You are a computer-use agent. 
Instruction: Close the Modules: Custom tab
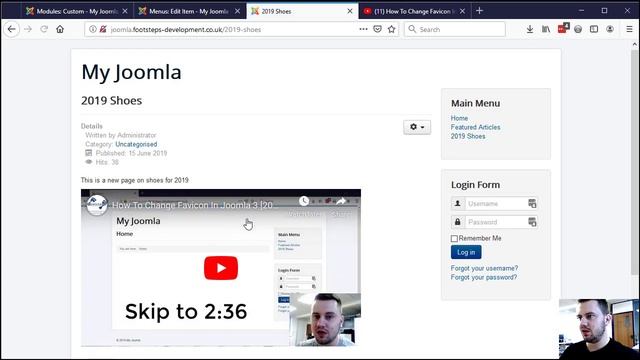[125, 11]
